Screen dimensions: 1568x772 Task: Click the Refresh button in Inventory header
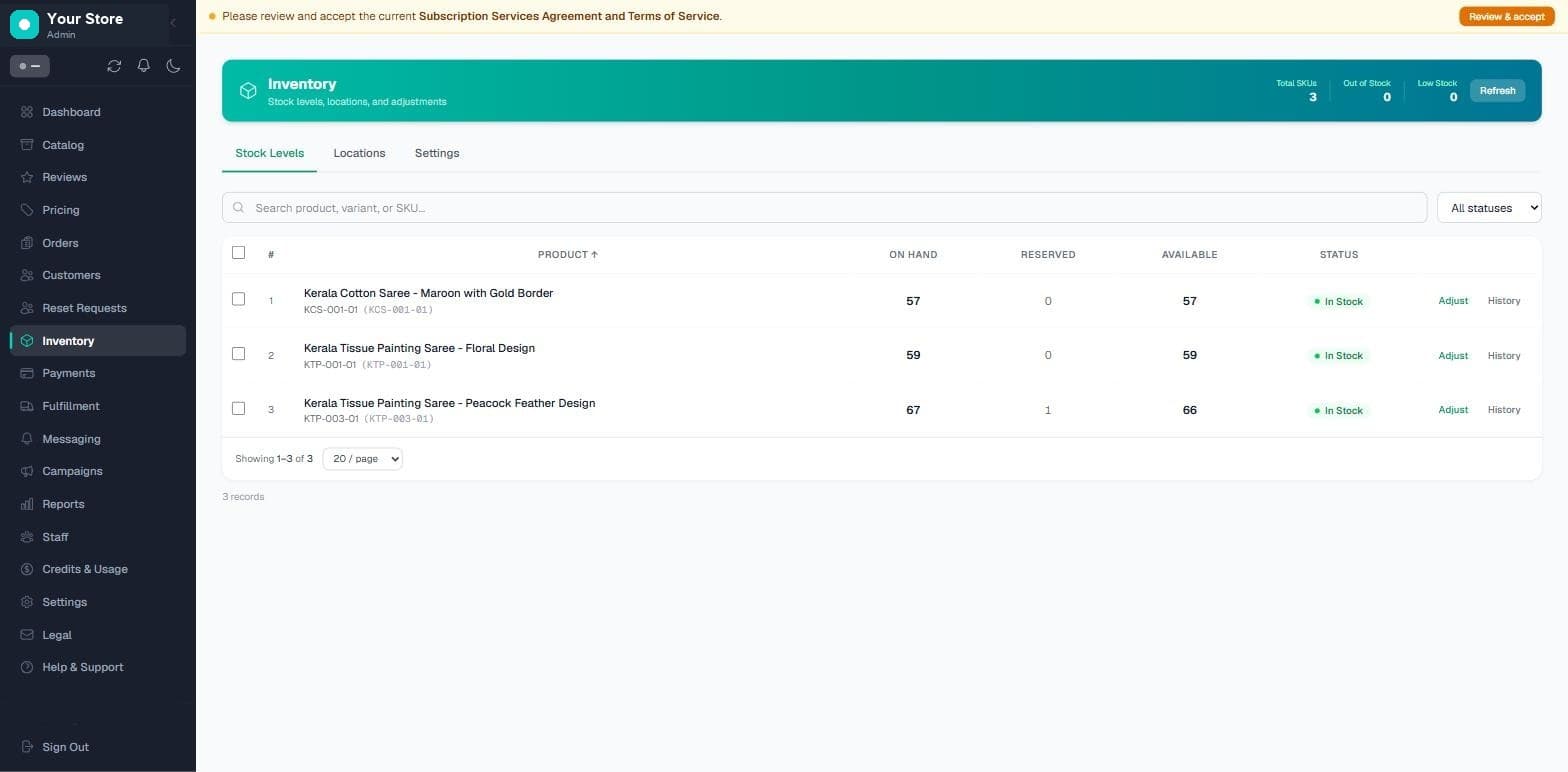(x=1497, y=91)
